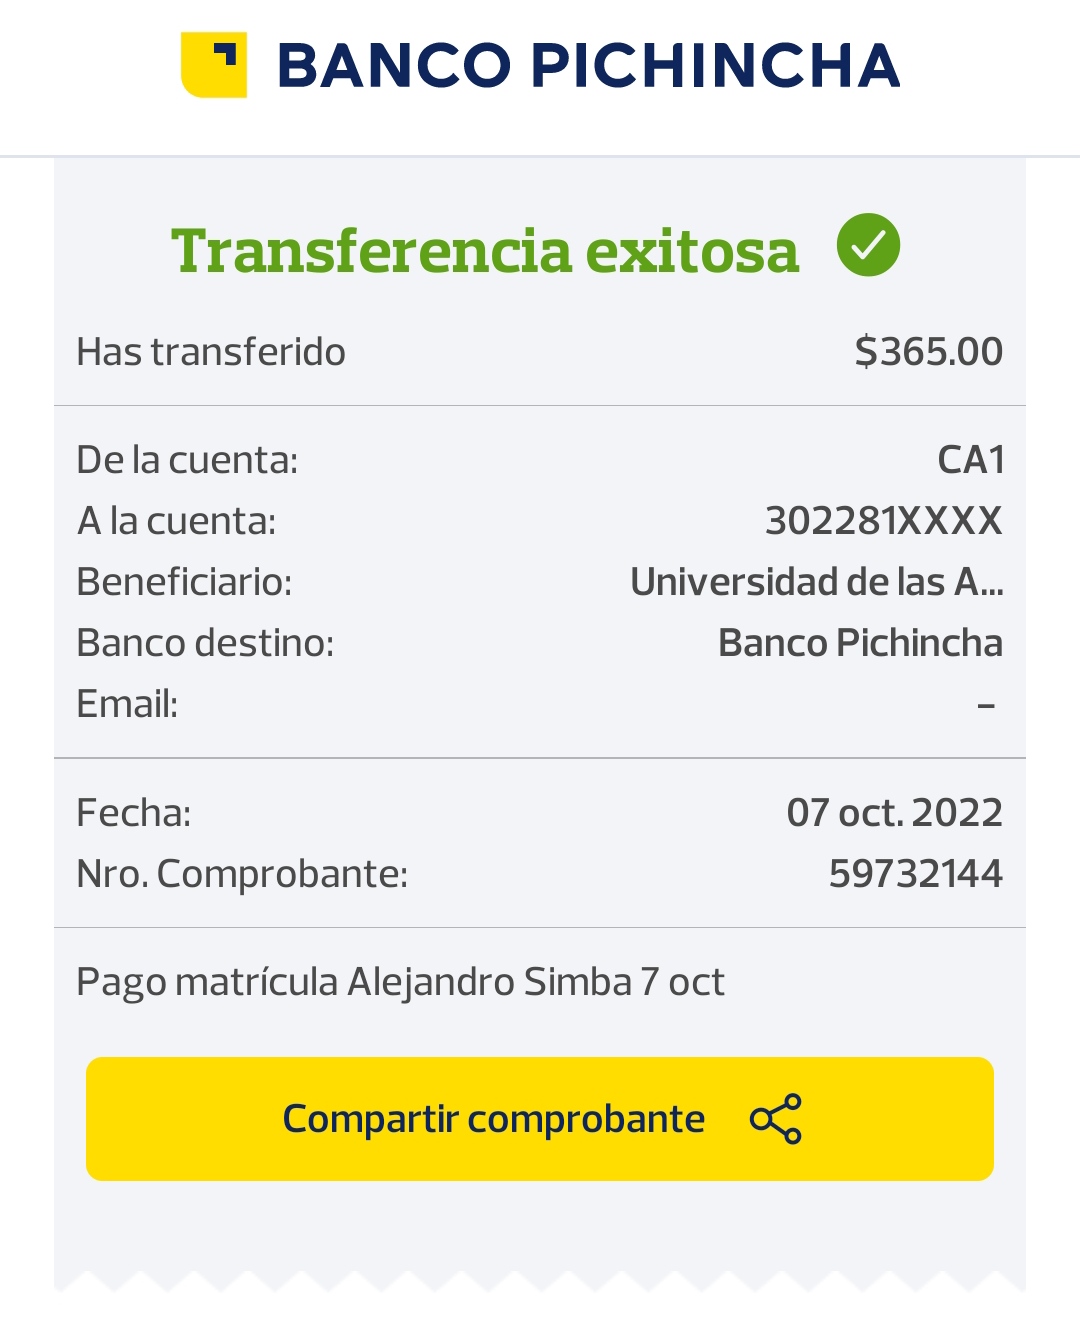
Task: Select the source account value CA1
Action: click(970, 460)
